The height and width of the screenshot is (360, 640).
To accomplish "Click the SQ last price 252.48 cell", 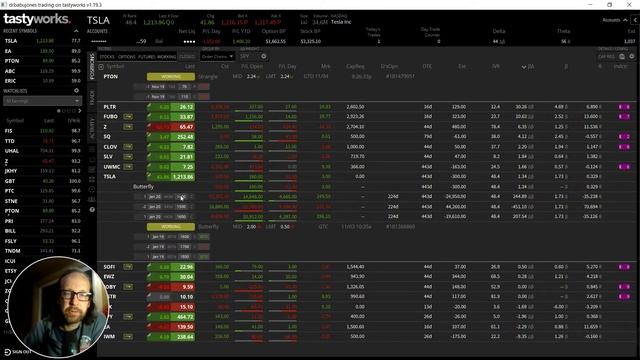I will 182,137.
